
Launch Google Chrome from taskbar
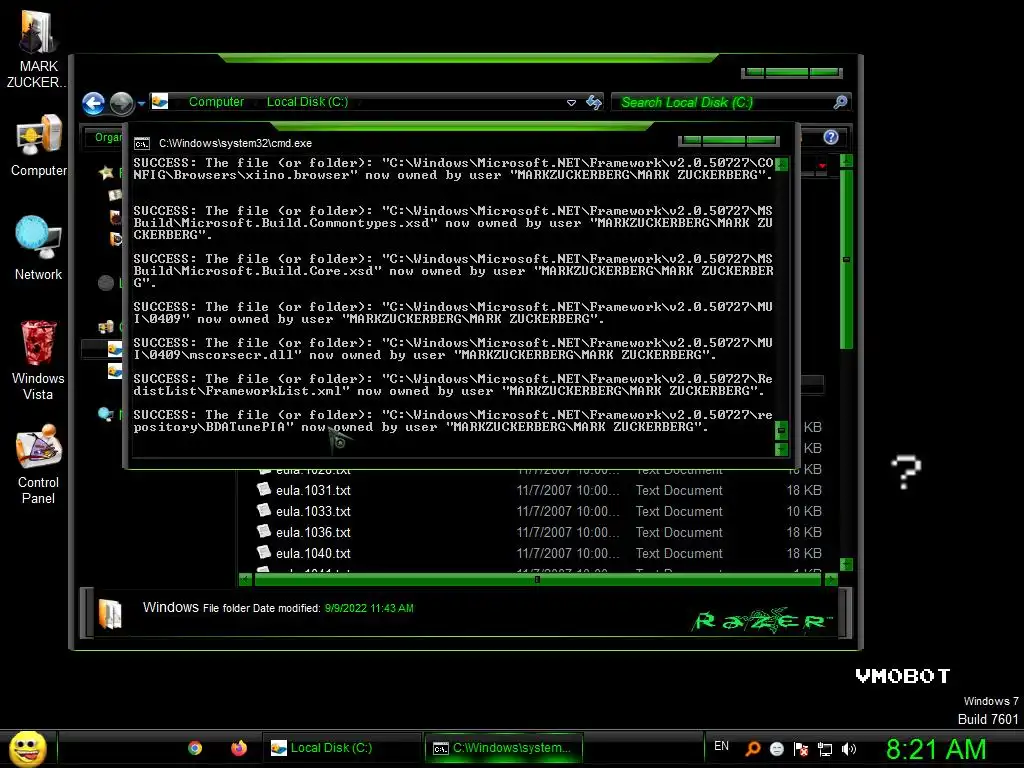(x=195, y=748)
